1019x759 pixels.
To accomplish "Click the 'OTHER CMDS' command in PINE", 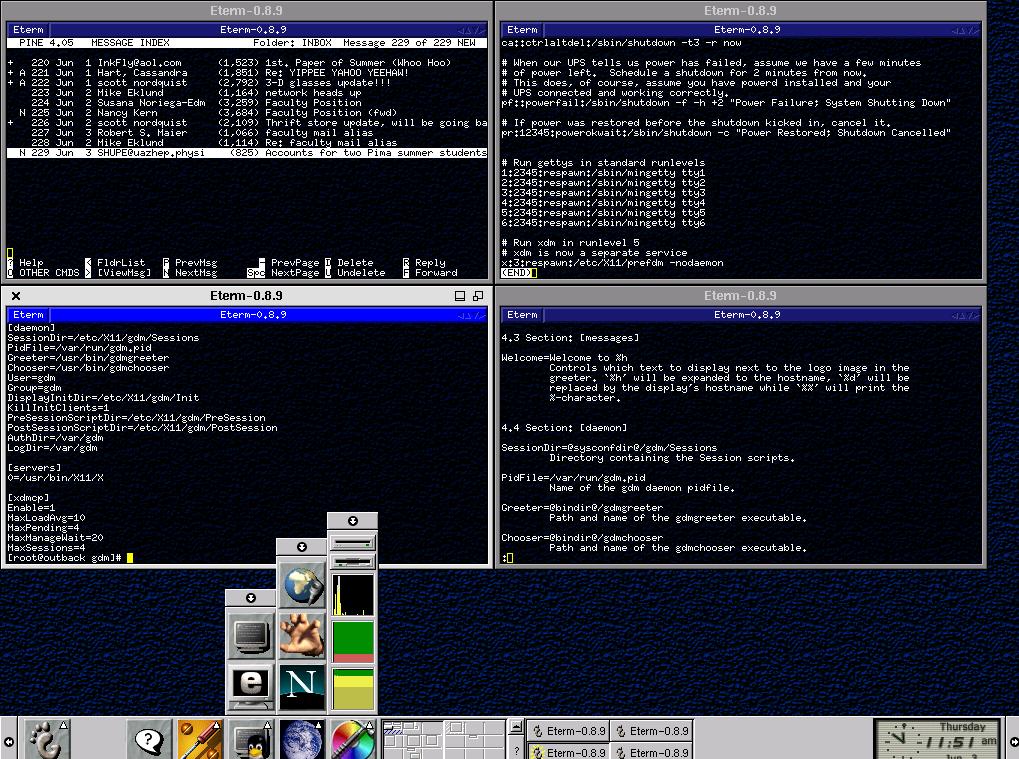I will coord(49,273).
